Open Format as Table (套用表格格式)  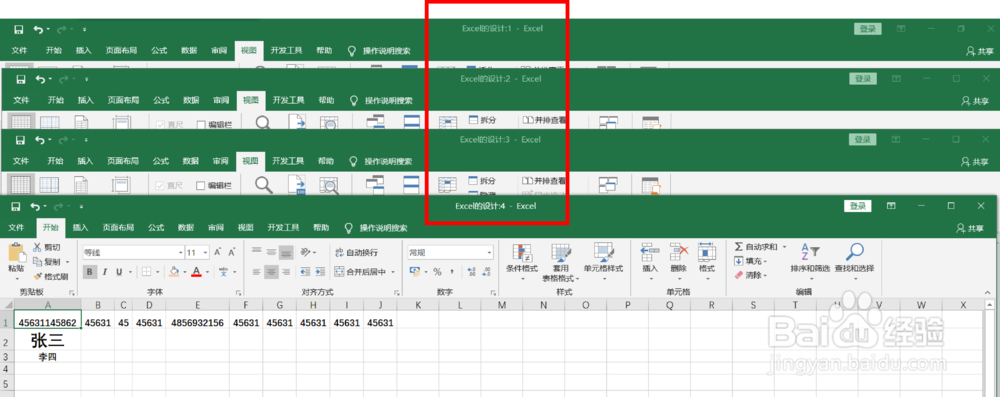click(x=561, y=262)
